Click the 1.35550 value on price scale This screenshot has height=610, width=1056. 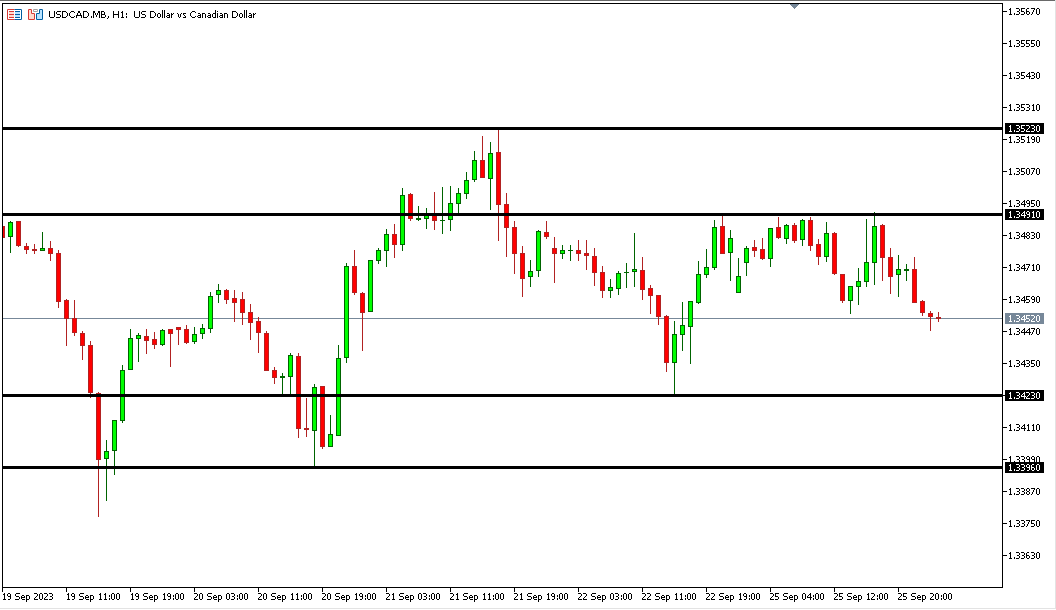(x=1024, y=44)
